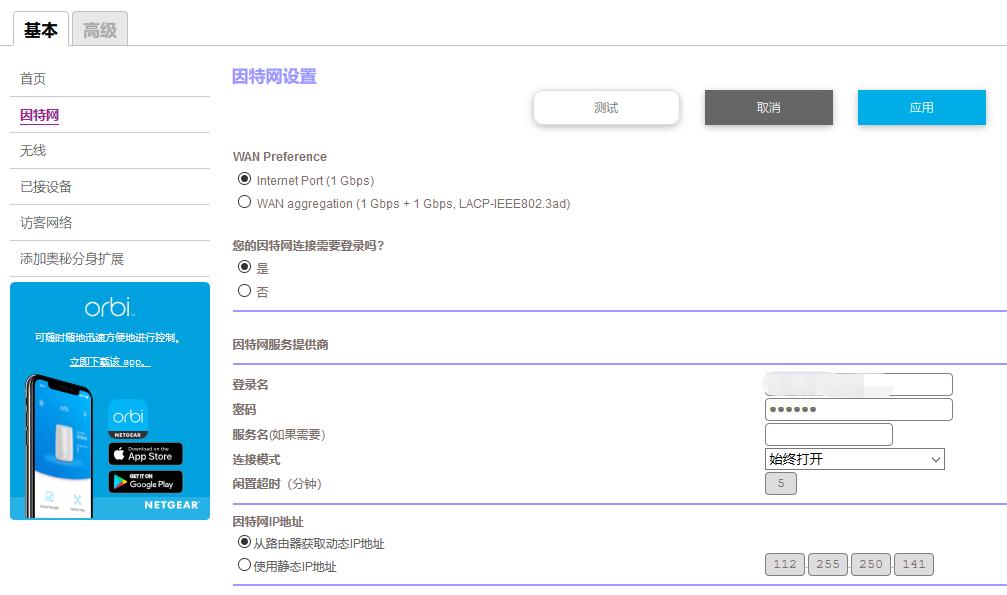
Task: Select the Internet Port (1 Gbps) option
Action: pyautogui.click(x=242, y=180)
